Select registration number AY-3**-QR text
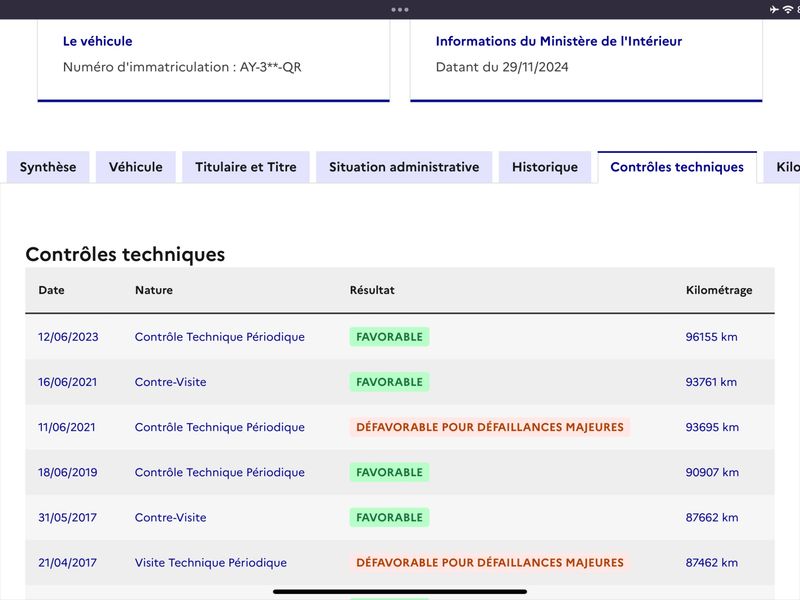 click(x=270, y=67)
